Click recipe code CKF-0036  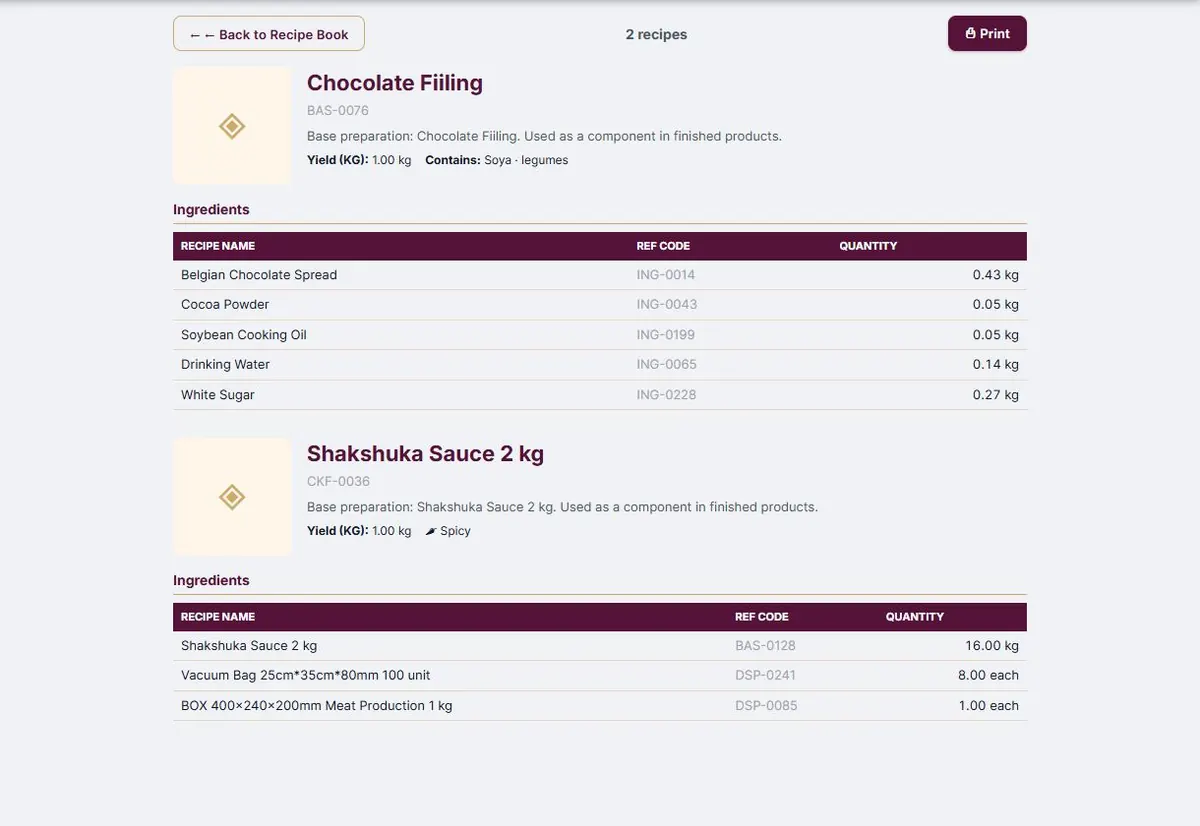point(338,481)
